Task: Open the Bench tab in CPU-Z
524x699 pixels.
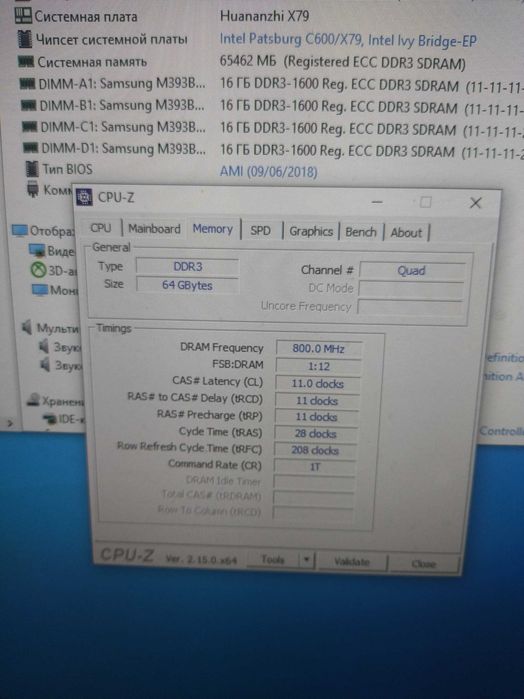Action: click(x=361, y=232)
